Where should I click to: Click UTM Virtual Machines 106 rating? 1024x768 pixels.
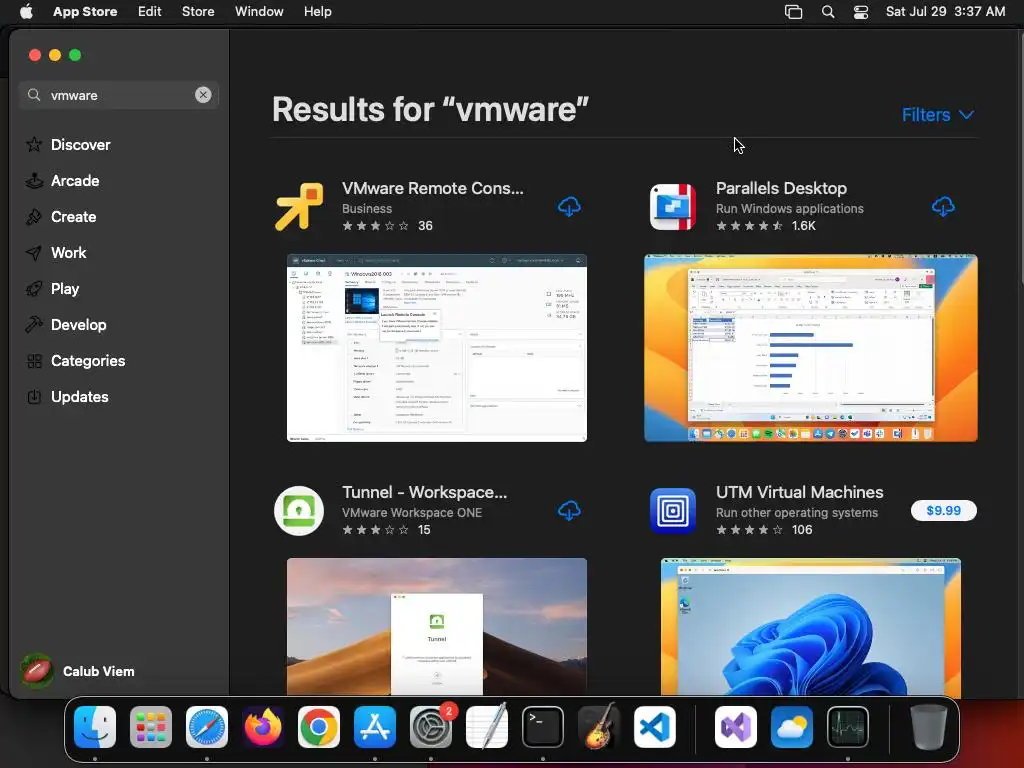click(x=764, y=530)
